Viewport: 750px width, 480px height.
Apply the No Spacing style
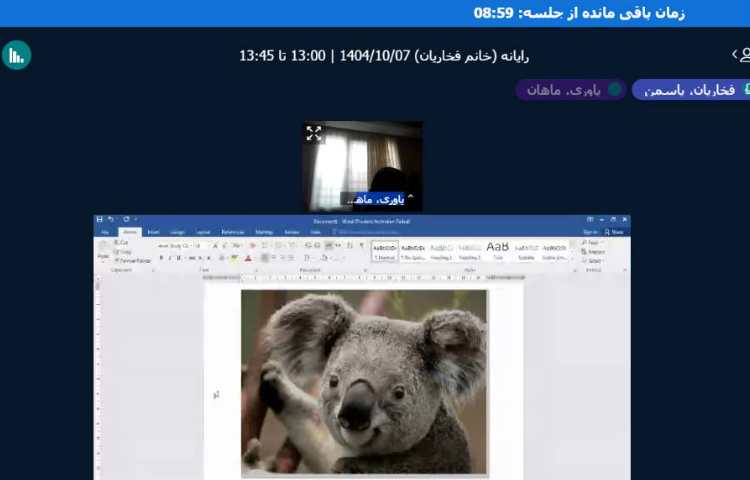point(413,251)
